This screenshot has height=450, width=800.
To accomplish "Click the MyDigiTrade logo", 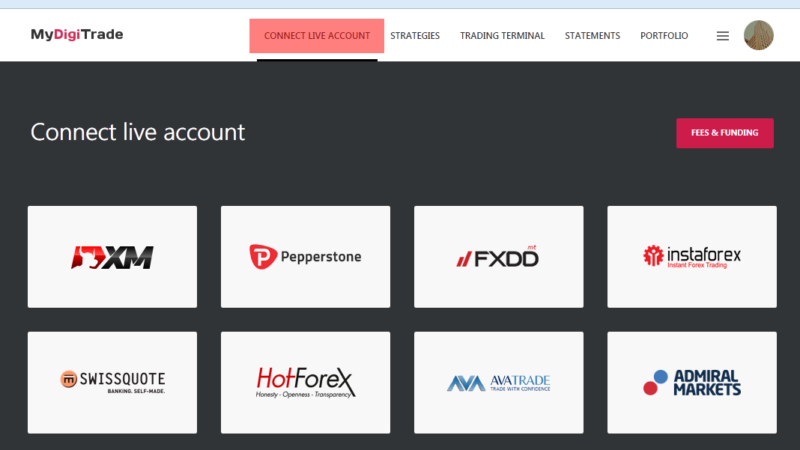I will (77, 35).
